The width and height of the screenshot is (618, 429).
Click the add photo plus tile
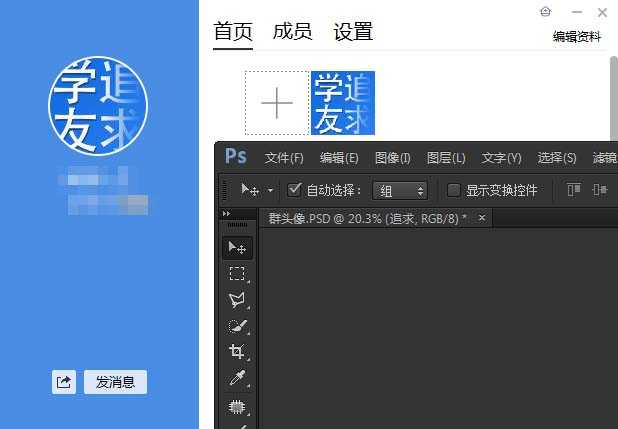[277, 103]
